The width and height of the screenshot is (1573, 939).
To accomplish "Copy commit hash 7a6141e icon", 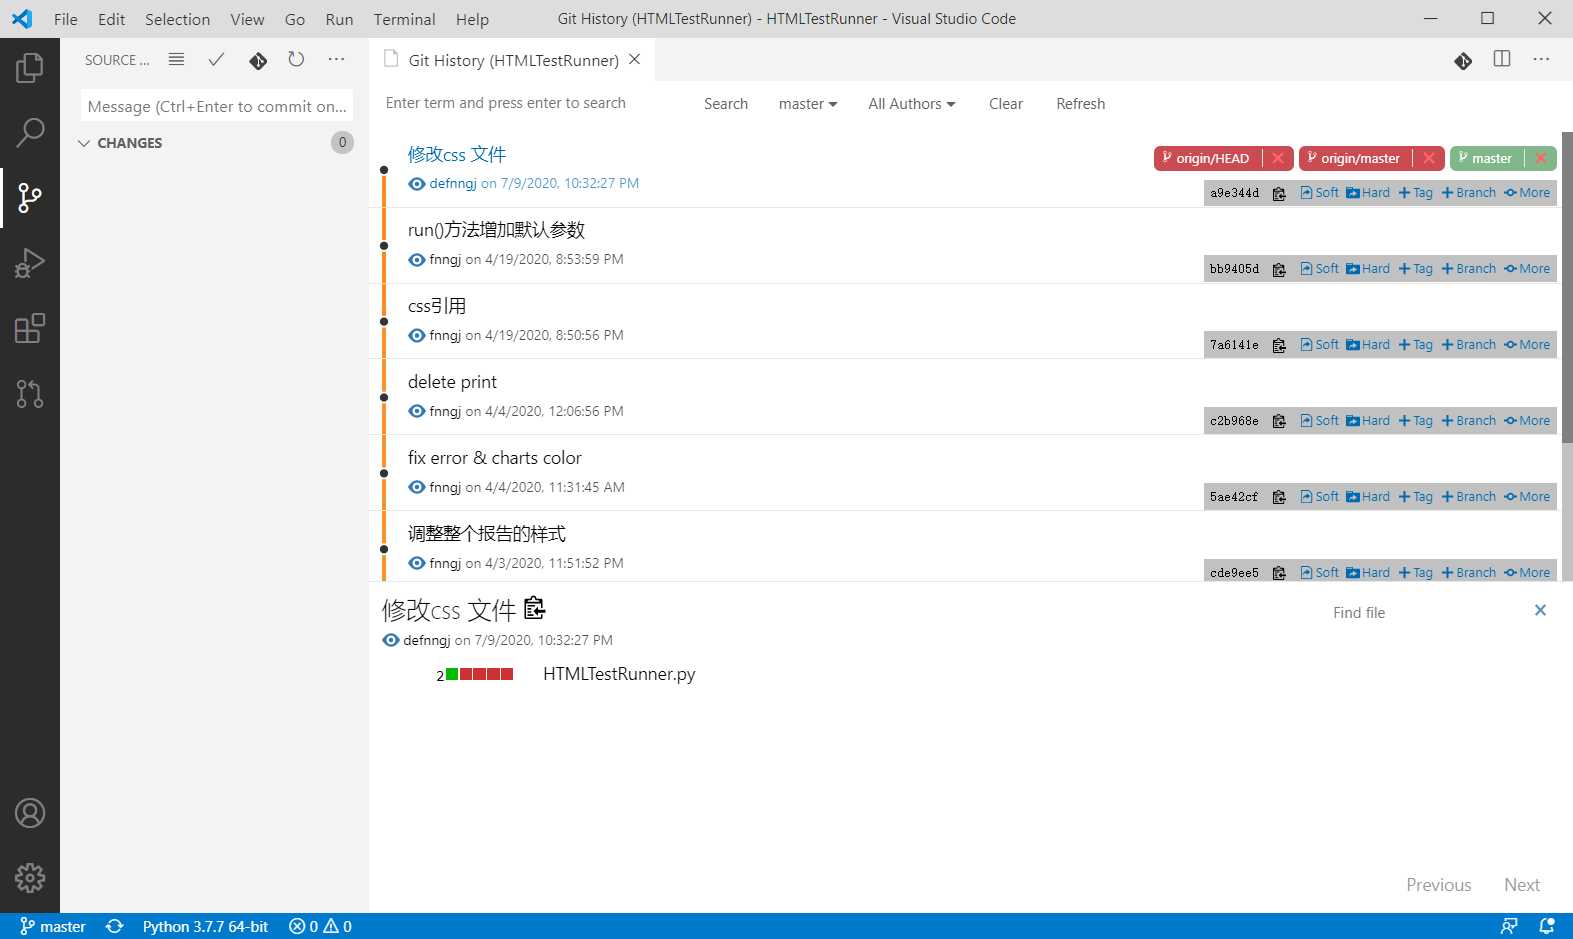I will [x=1279, y=346].
